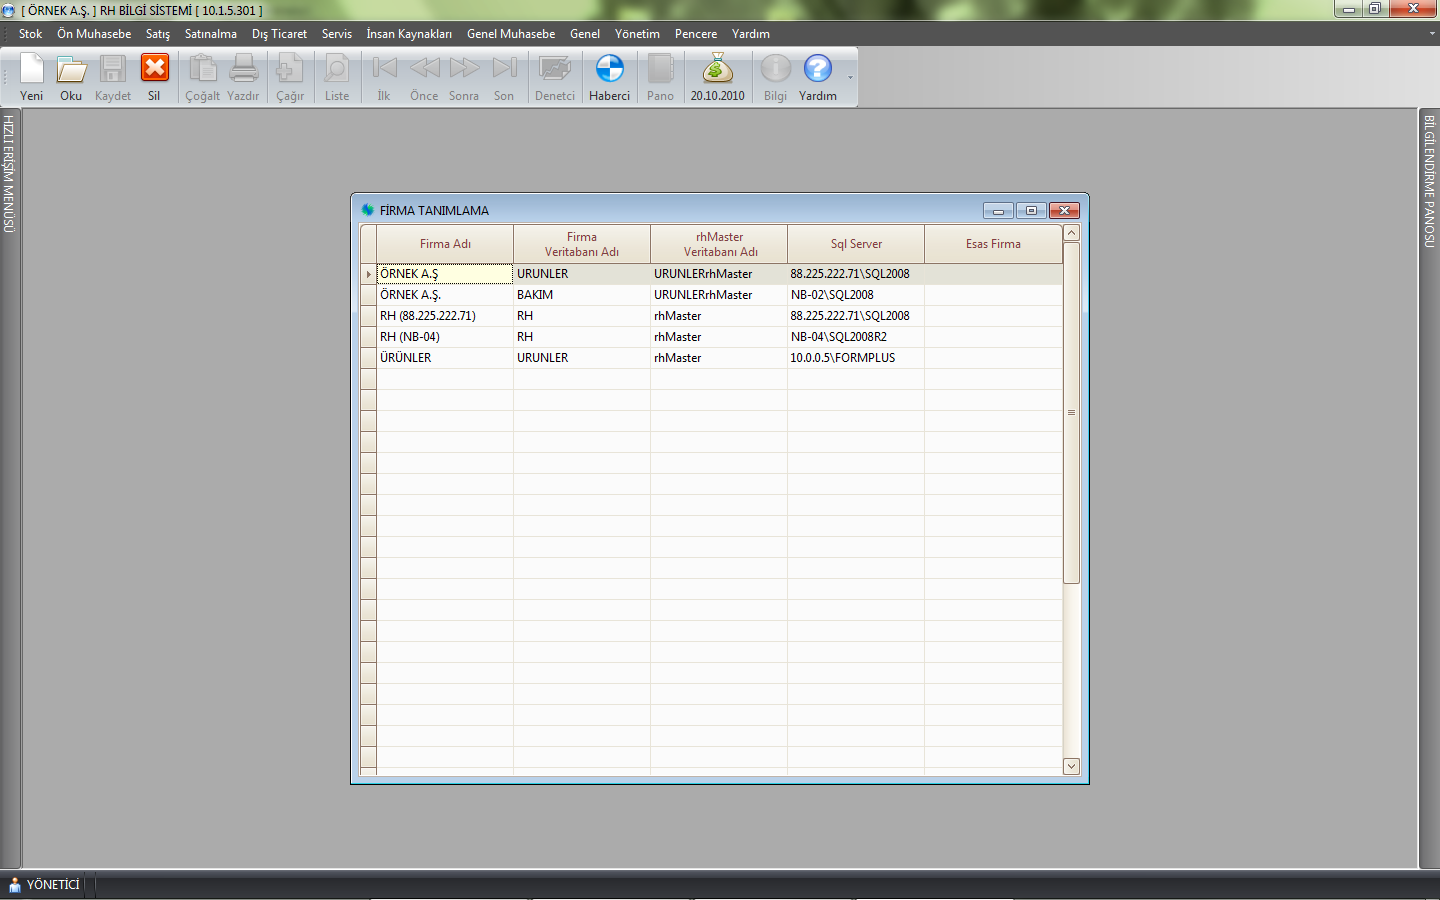Open a record with the Oku icon
Viewport: 1440px width, 900px height.
pos(71,77)
